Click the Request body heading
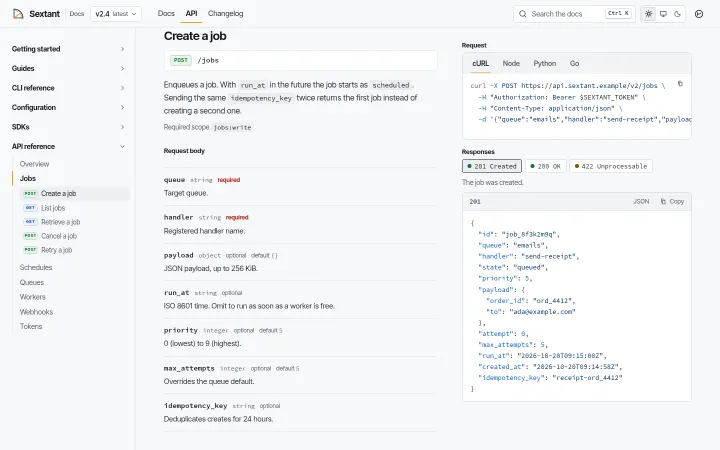The width and height of the screenshot is (720, 450). point(184,151)
